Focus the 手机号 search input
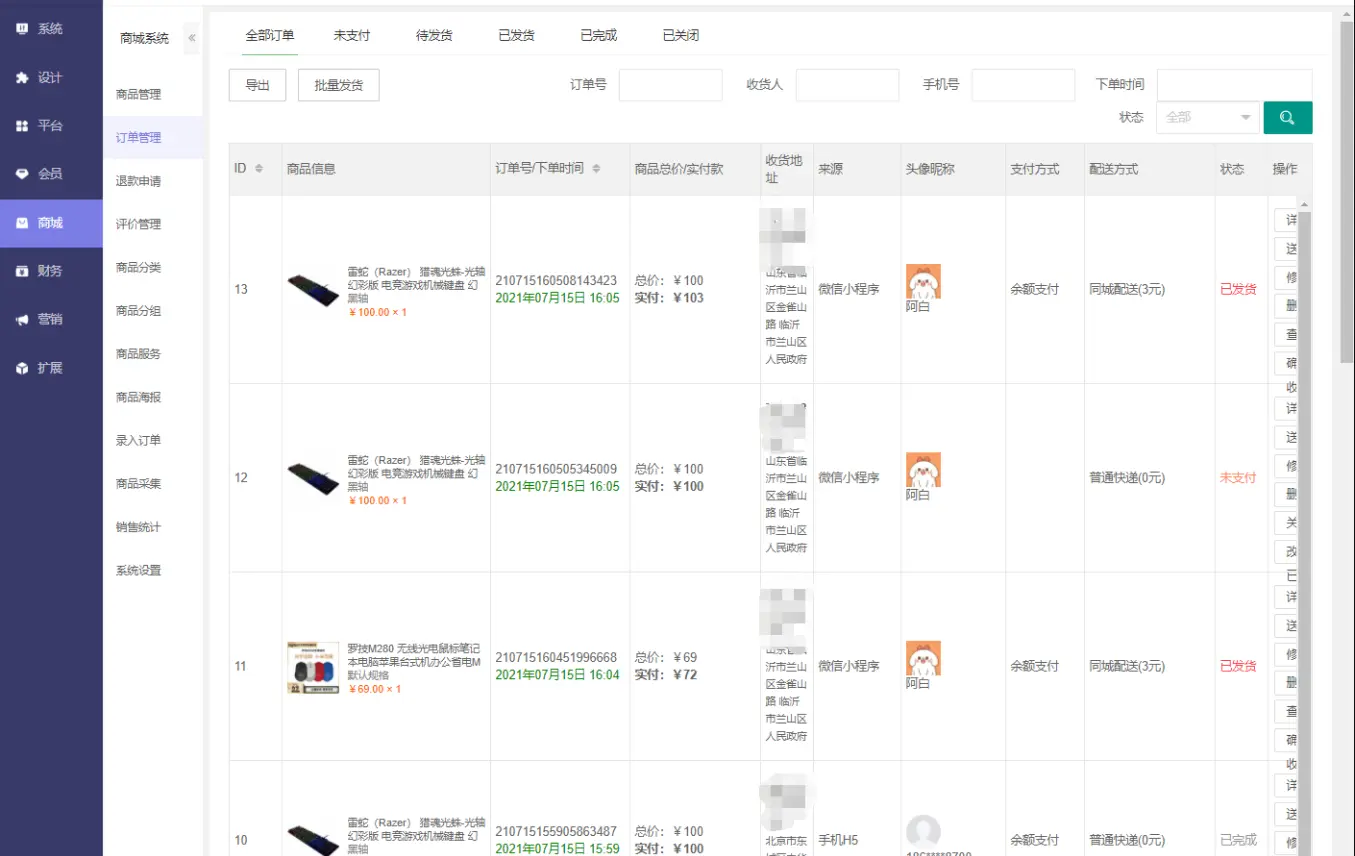 [1023, 85]
